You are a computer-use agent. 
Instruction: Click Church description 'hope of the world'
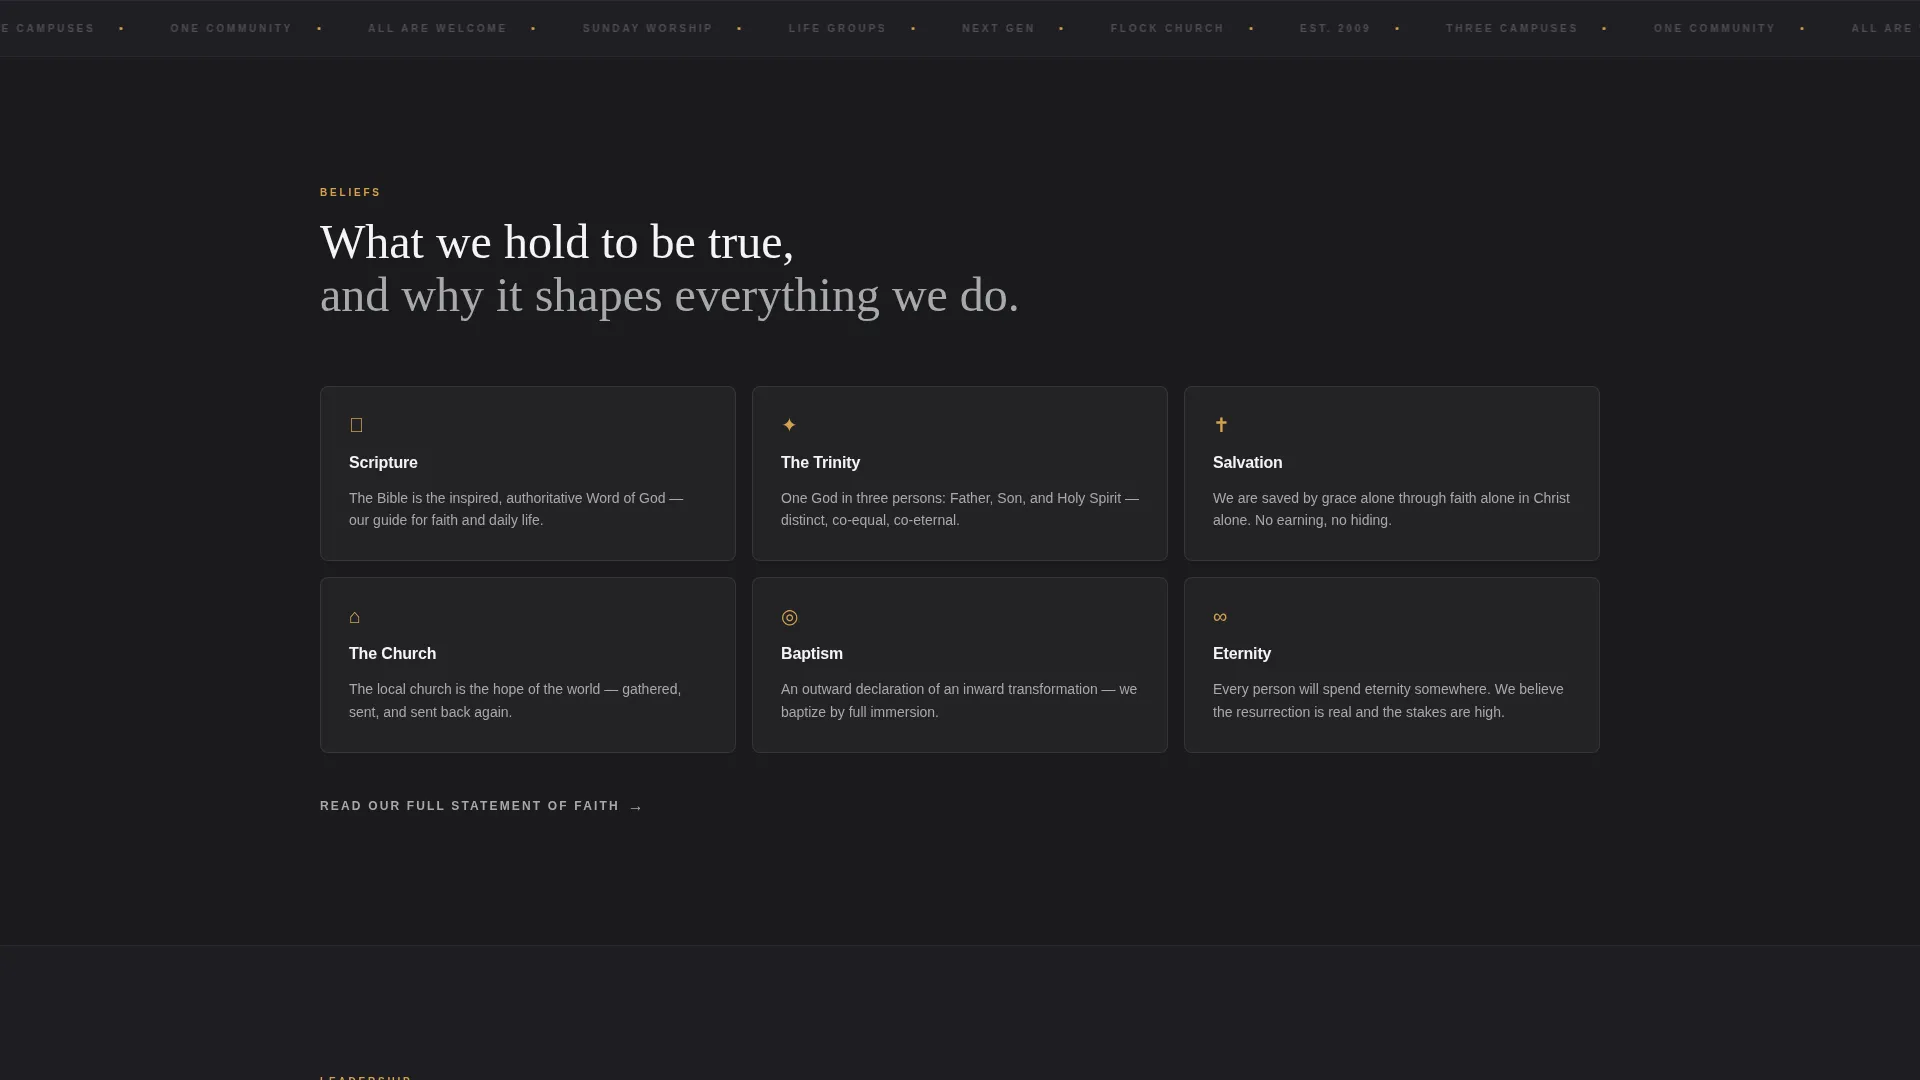515,700
